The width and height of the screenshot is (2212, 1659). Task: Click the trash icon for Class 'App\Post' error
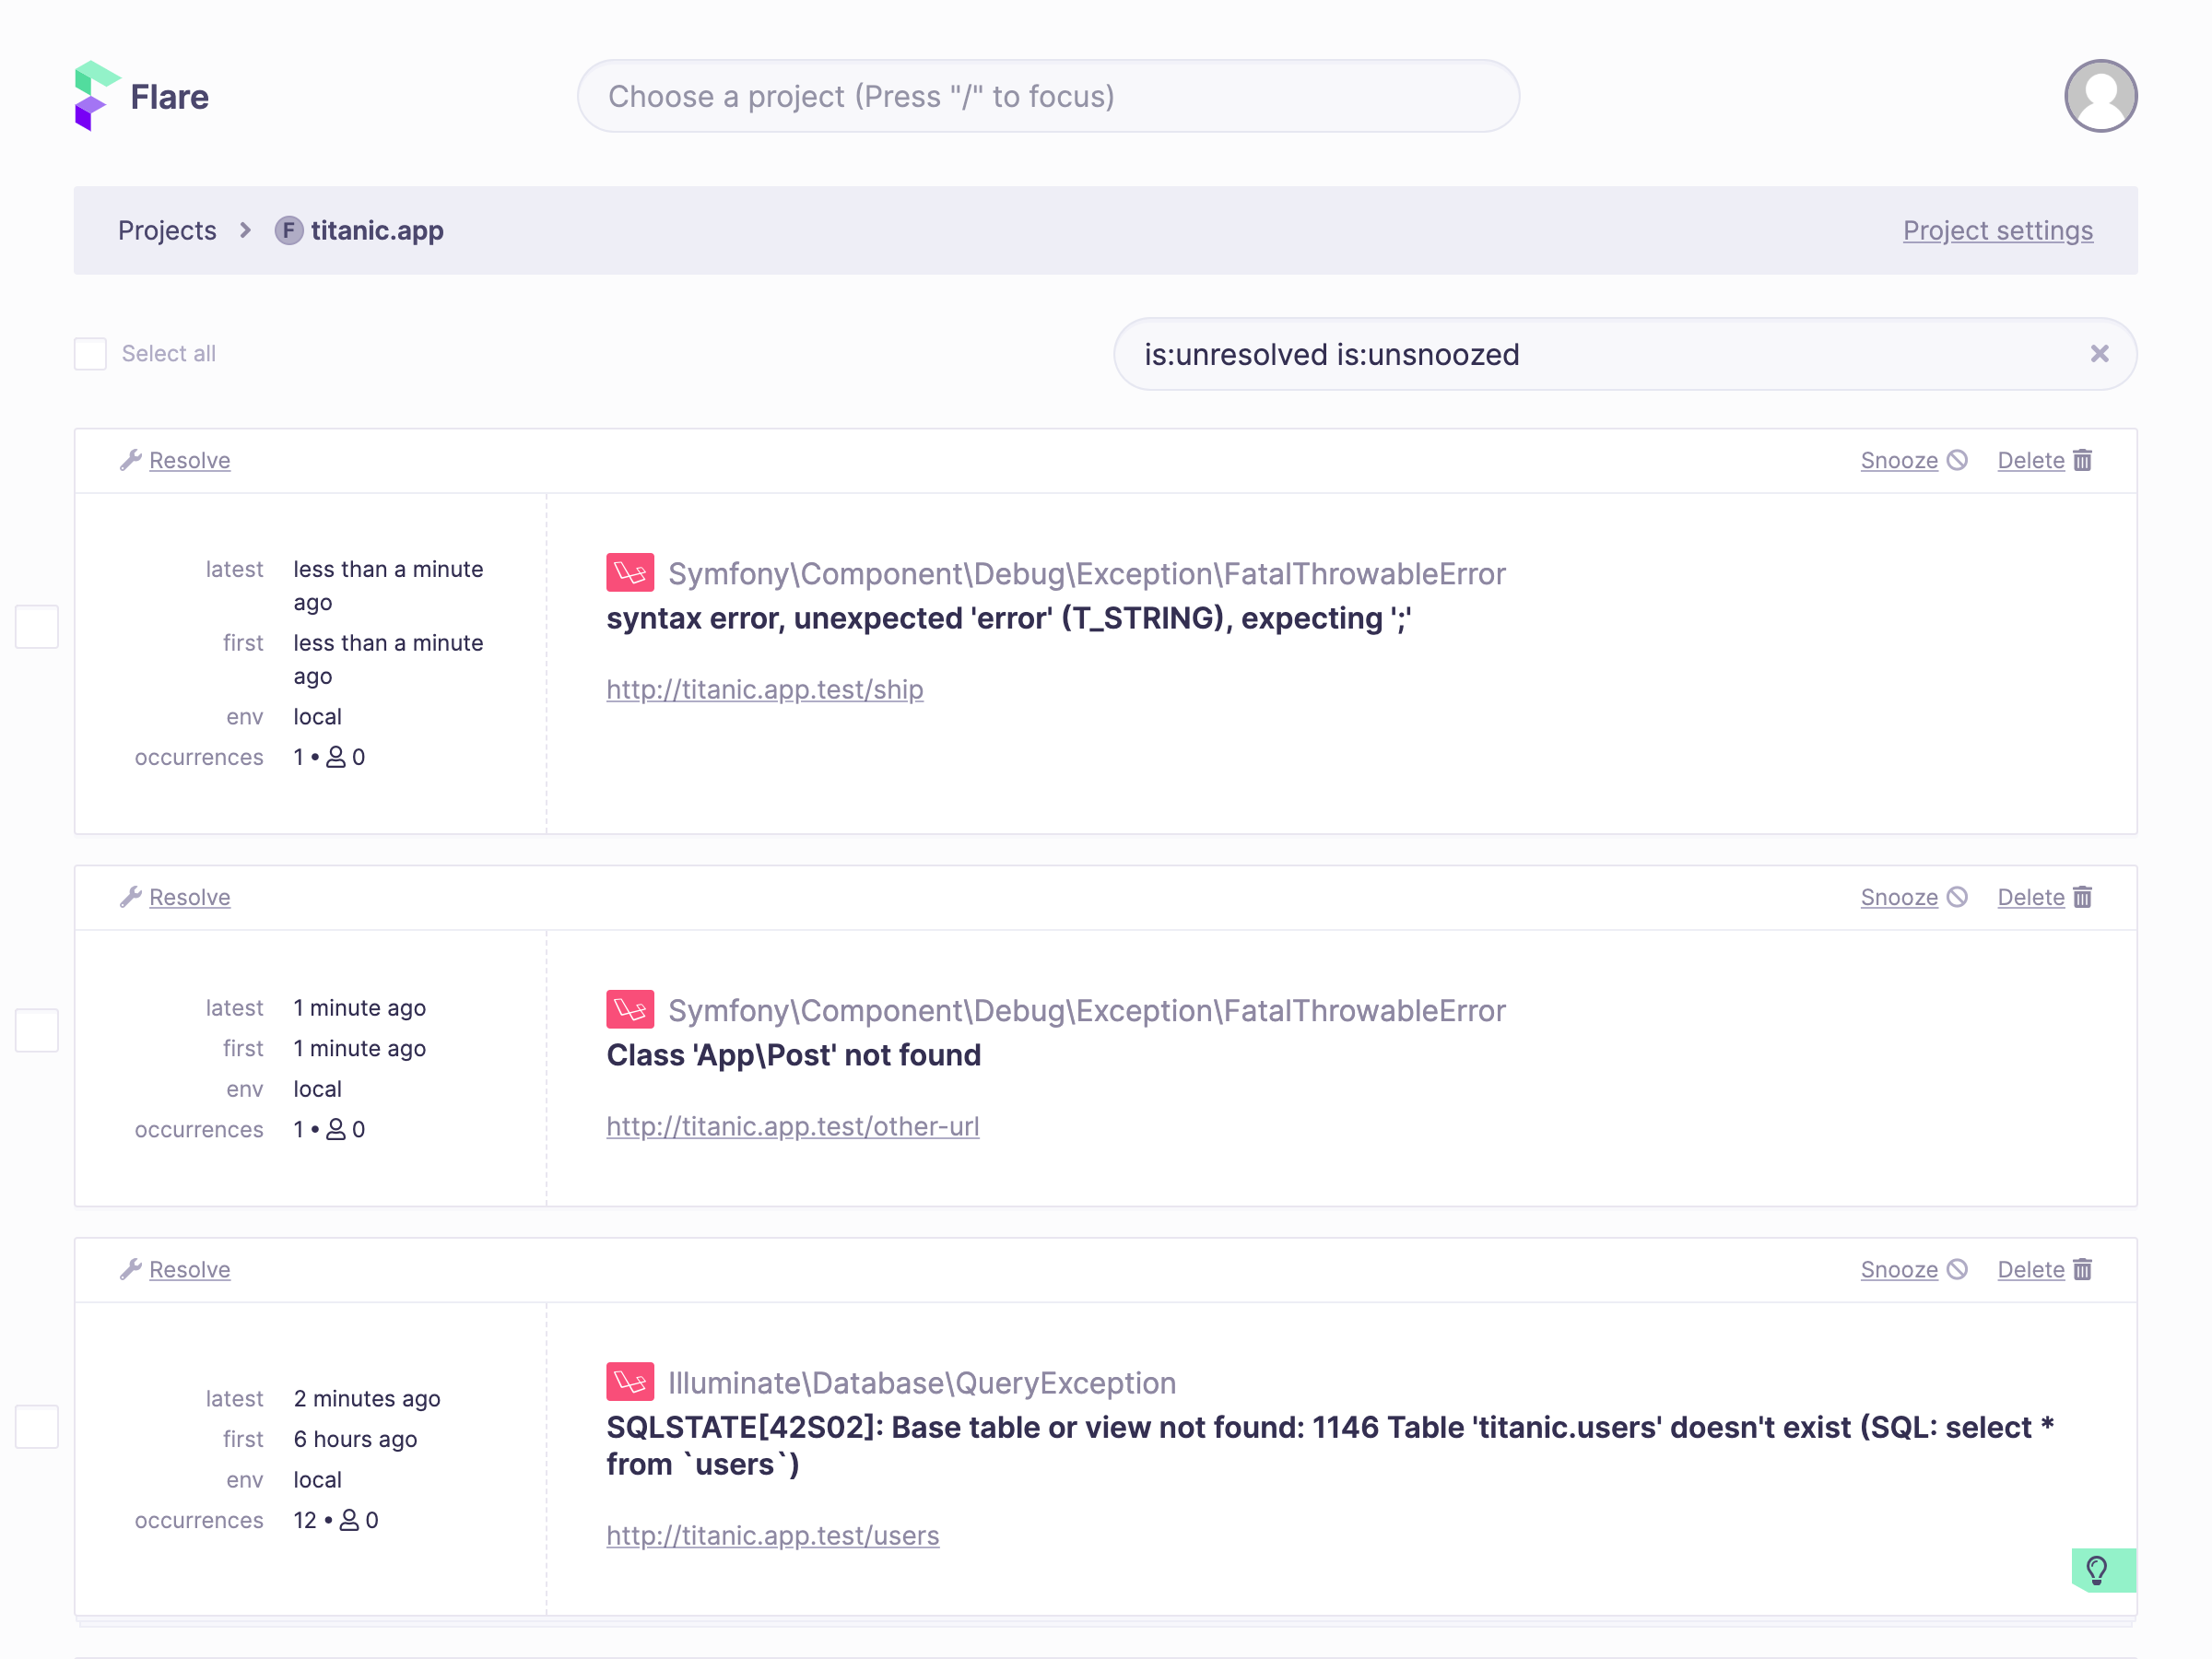(x=2082, y=897)
